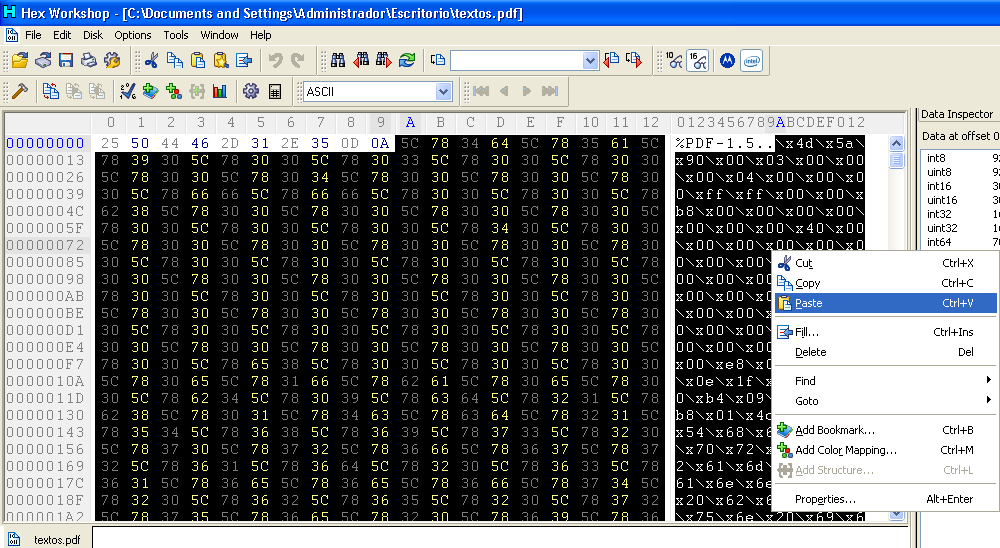Click the Add Color Mapping icon
The image size is (1000, 548).
(173, 91)
